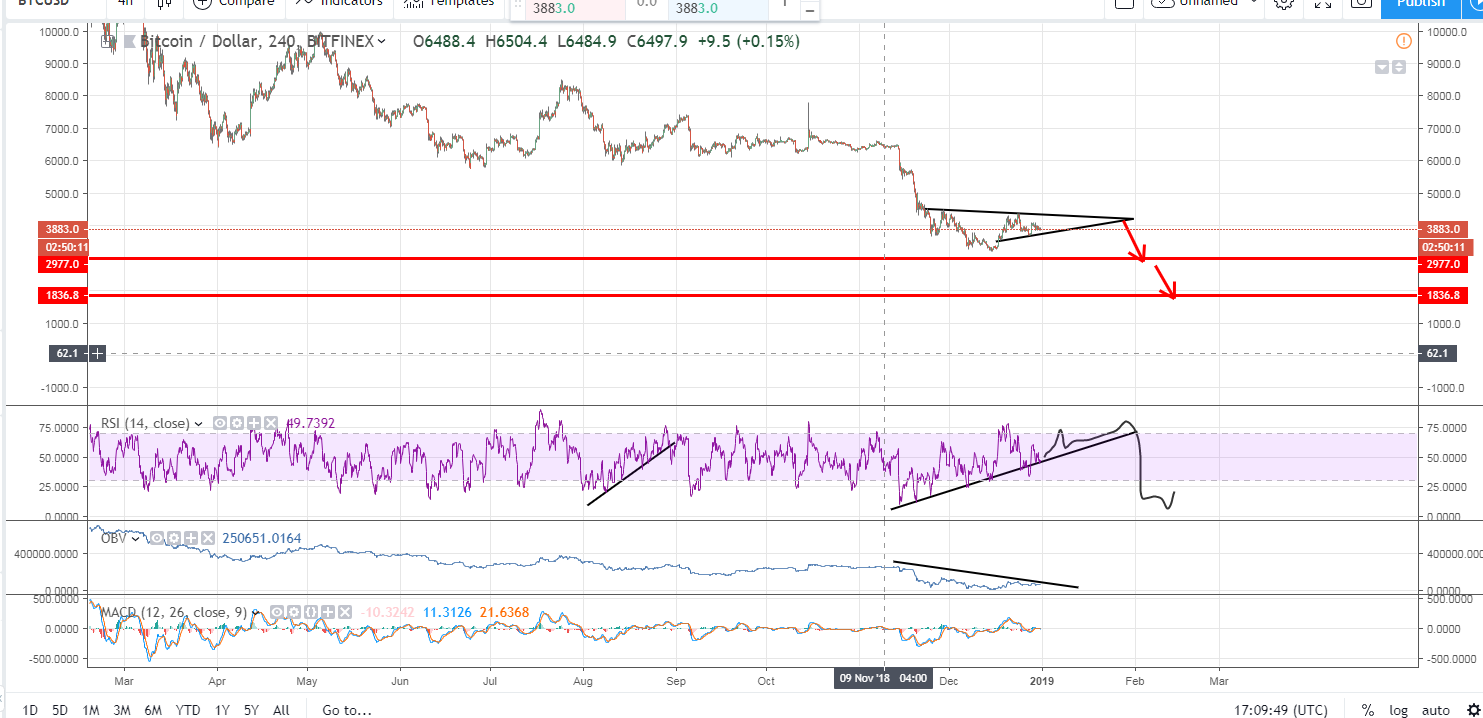This screenshot has width=1483, height=718.
Task: Click the plus icon beside 62.1 price label
Action: 97,353
